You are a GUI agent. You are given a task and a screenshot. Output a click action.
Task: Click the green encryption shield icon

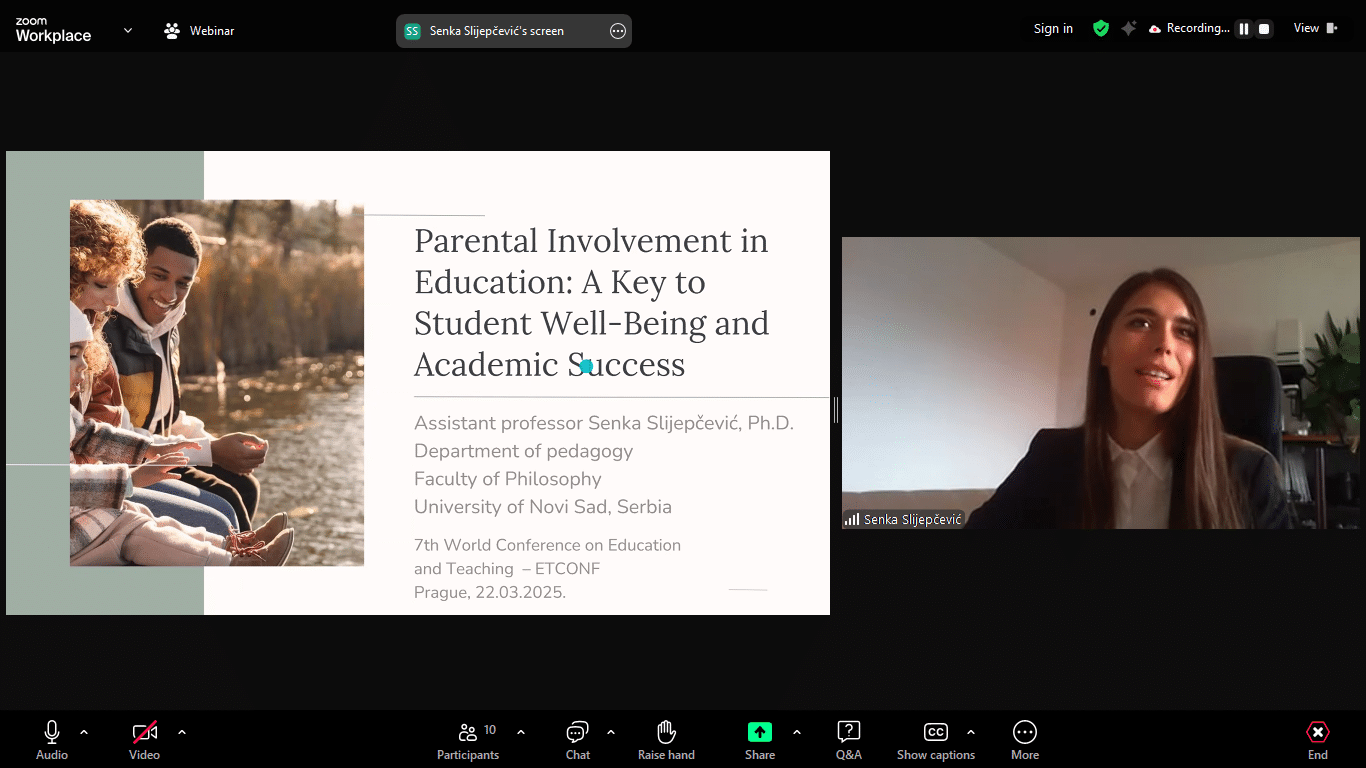click(1101, 29)
